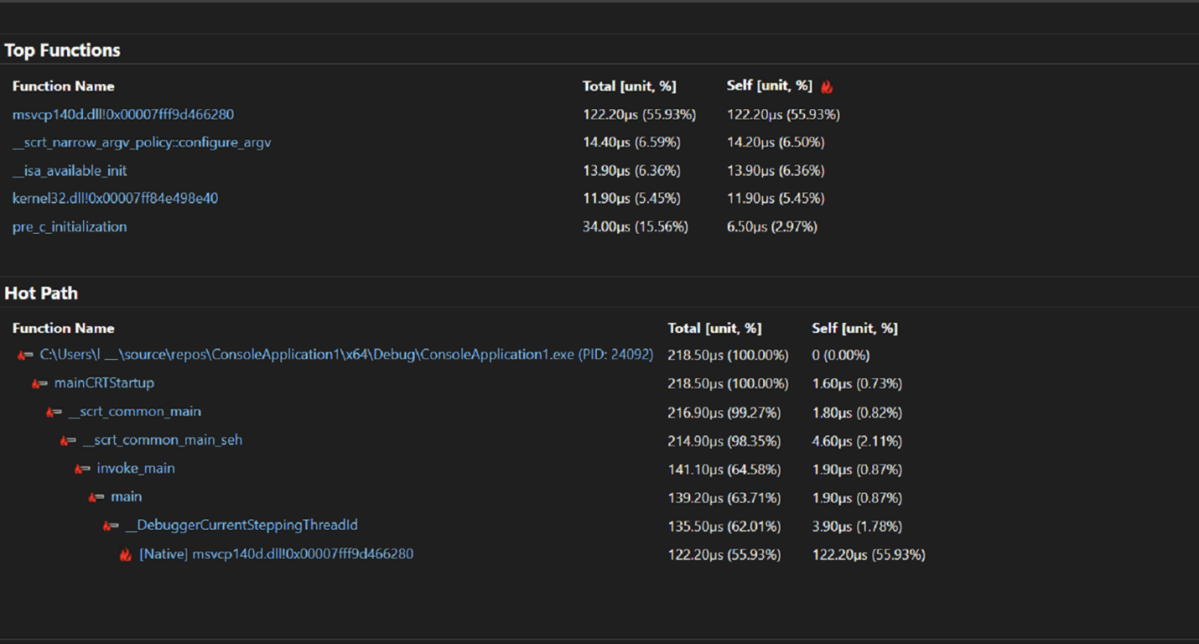1199x644 pixels.
Task: Click Top Functions Function Name column header
Action: coord(63,86)
